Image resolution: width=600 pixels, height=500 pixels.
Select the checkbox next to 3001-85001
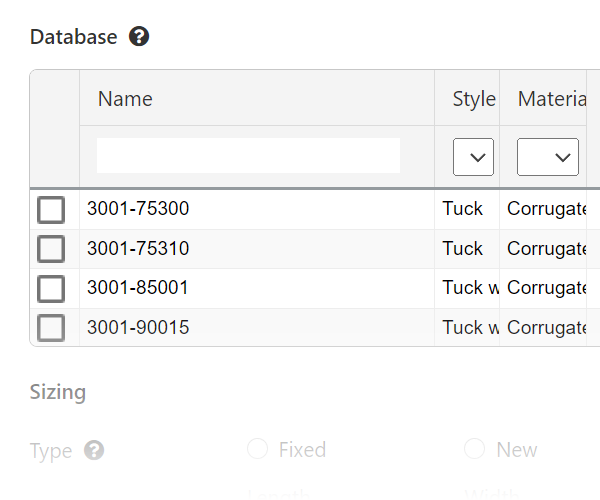click(x=51, y=288)
